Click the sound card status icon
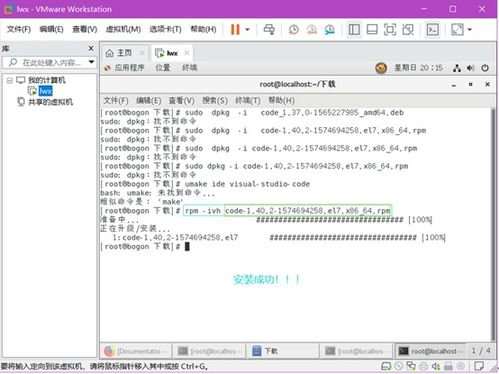The width and height of the screenshot is (499, 374). click(x=436, y=366)
